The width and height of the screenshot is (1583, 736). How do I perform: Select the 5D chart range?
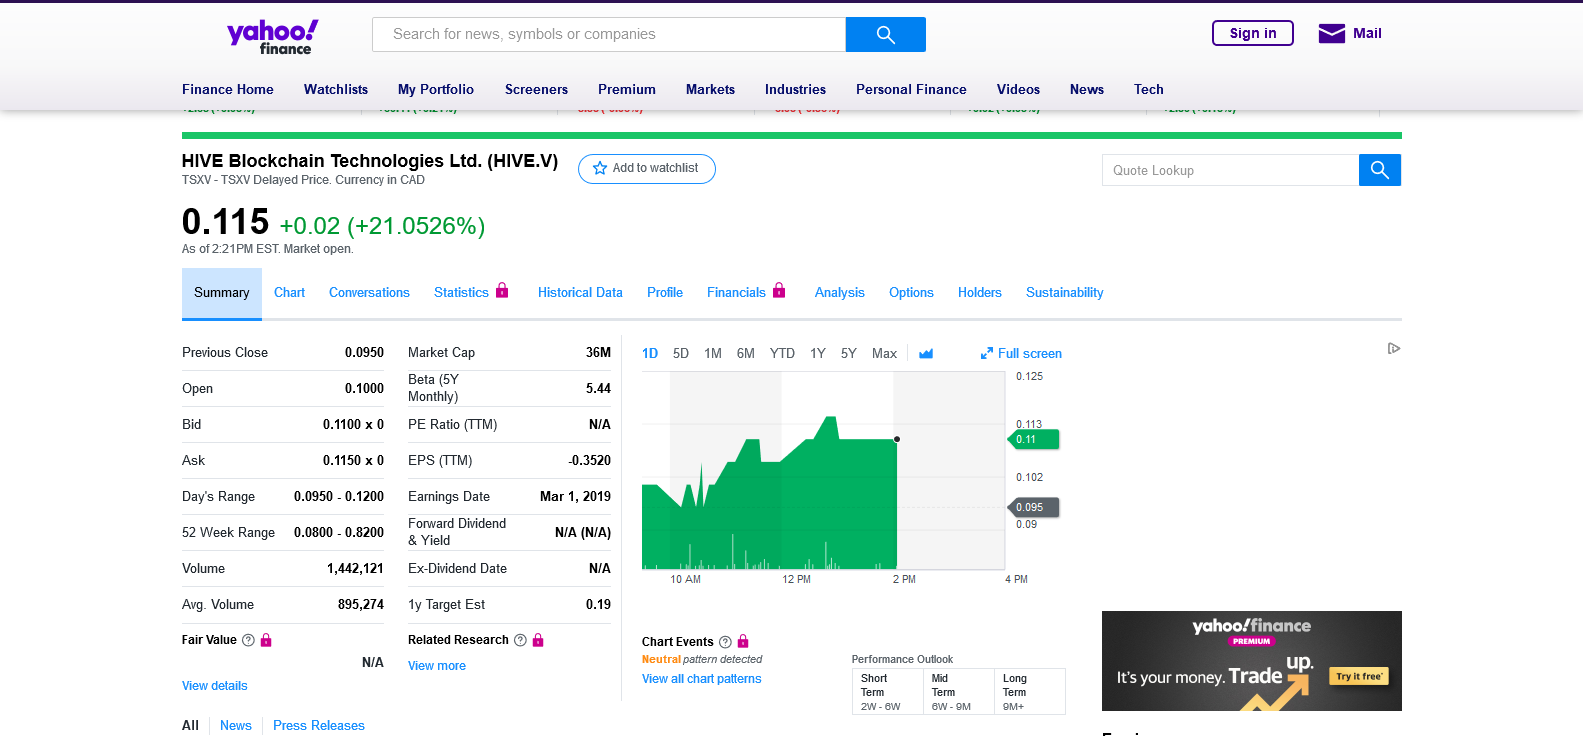click(x=681, y=354)
